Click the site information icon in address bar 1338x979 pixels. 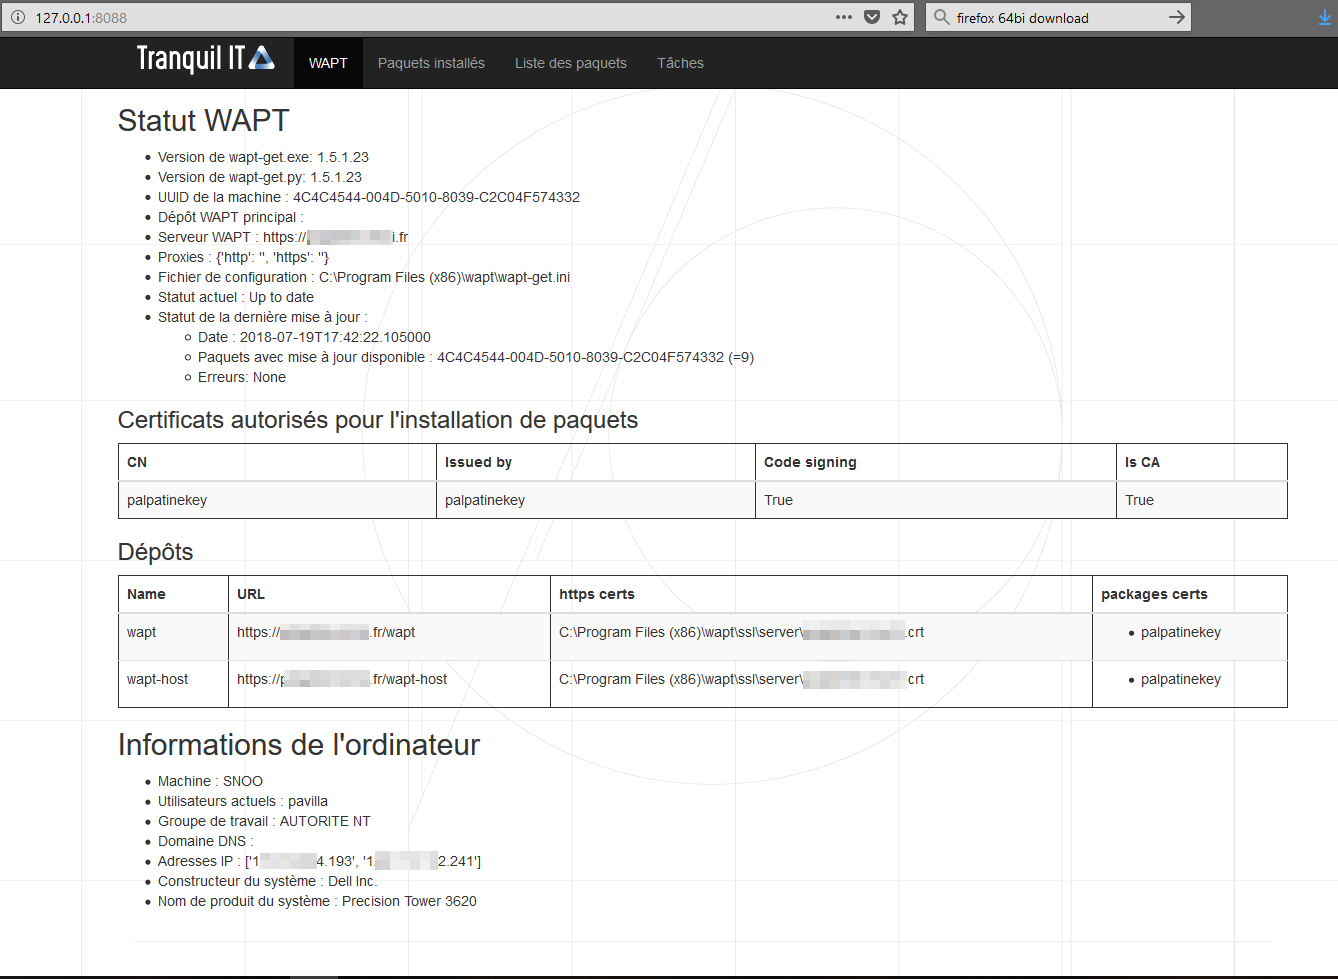click(x=18, y=17)
